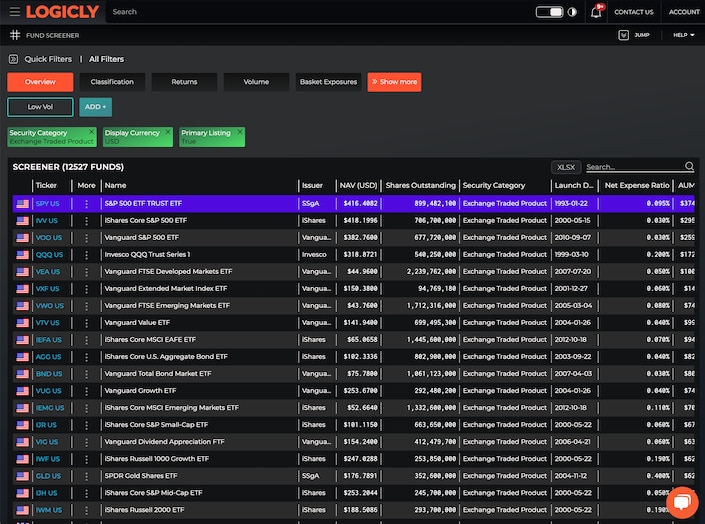705x524 pixels.
Task: Sort by Shares Outstanding column header
Action: pyautogui.click(x=420, y=185)
